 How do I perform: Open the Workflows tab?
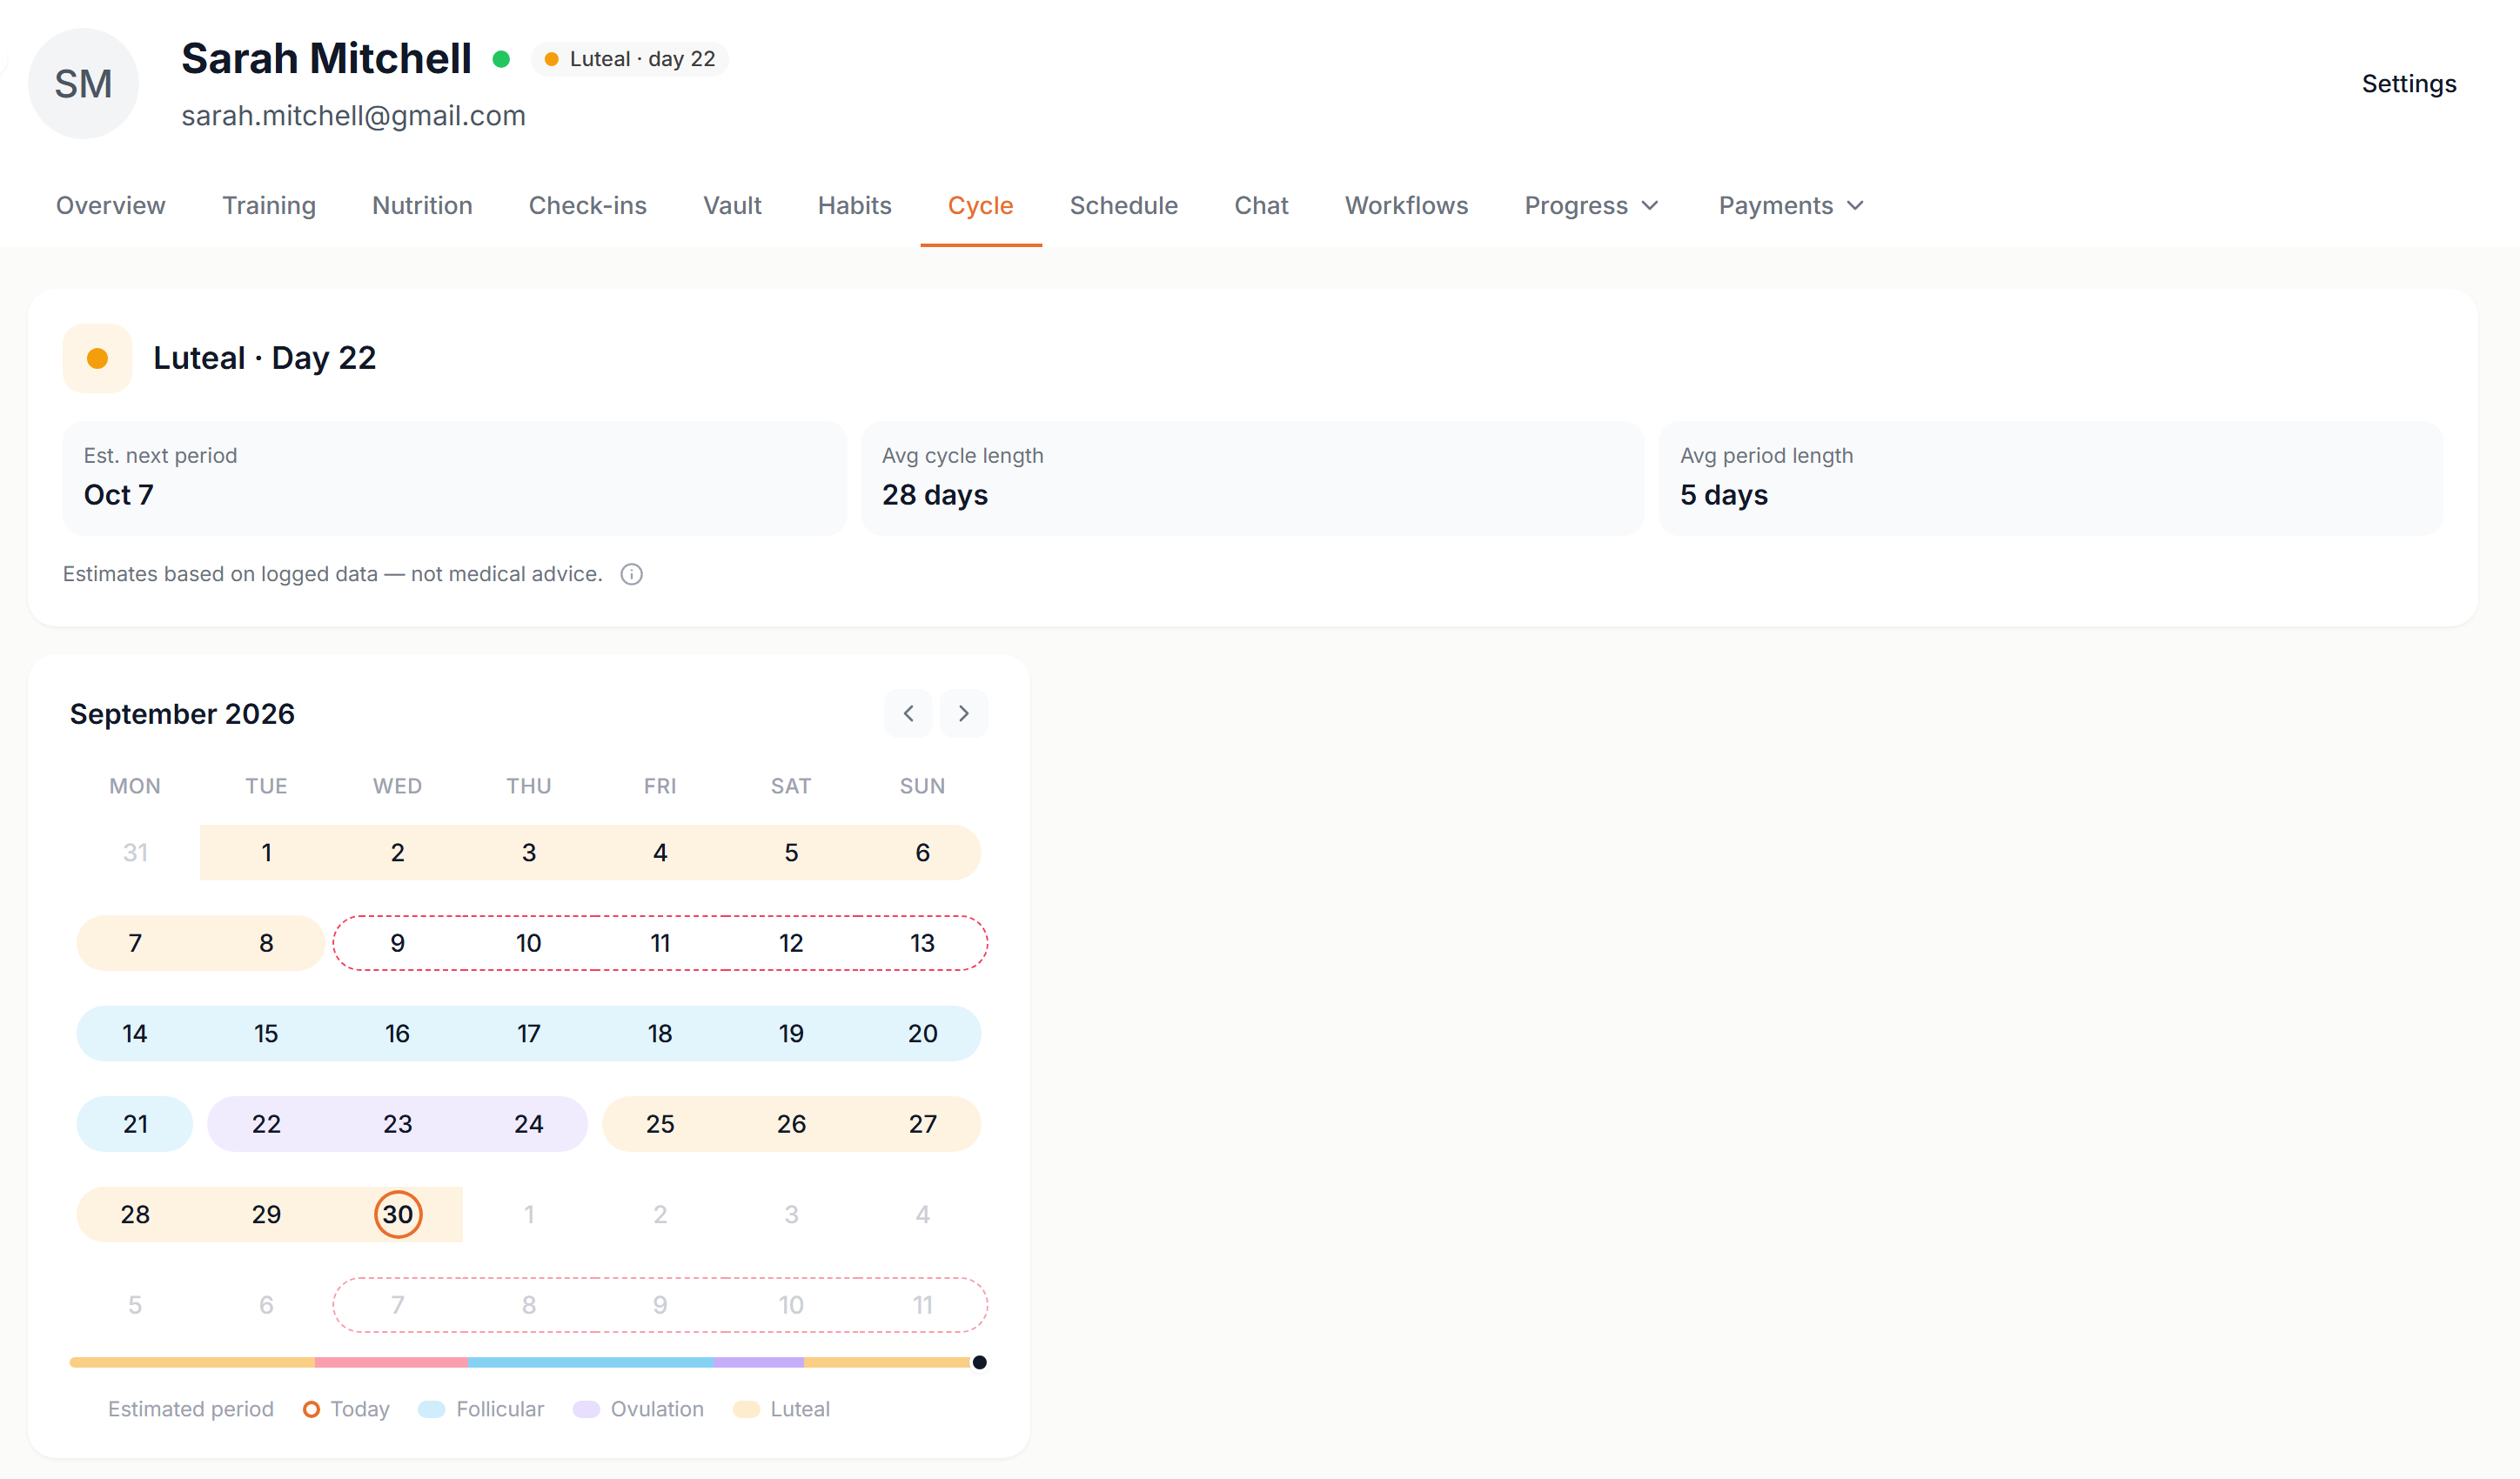(x=1406, y=205)
